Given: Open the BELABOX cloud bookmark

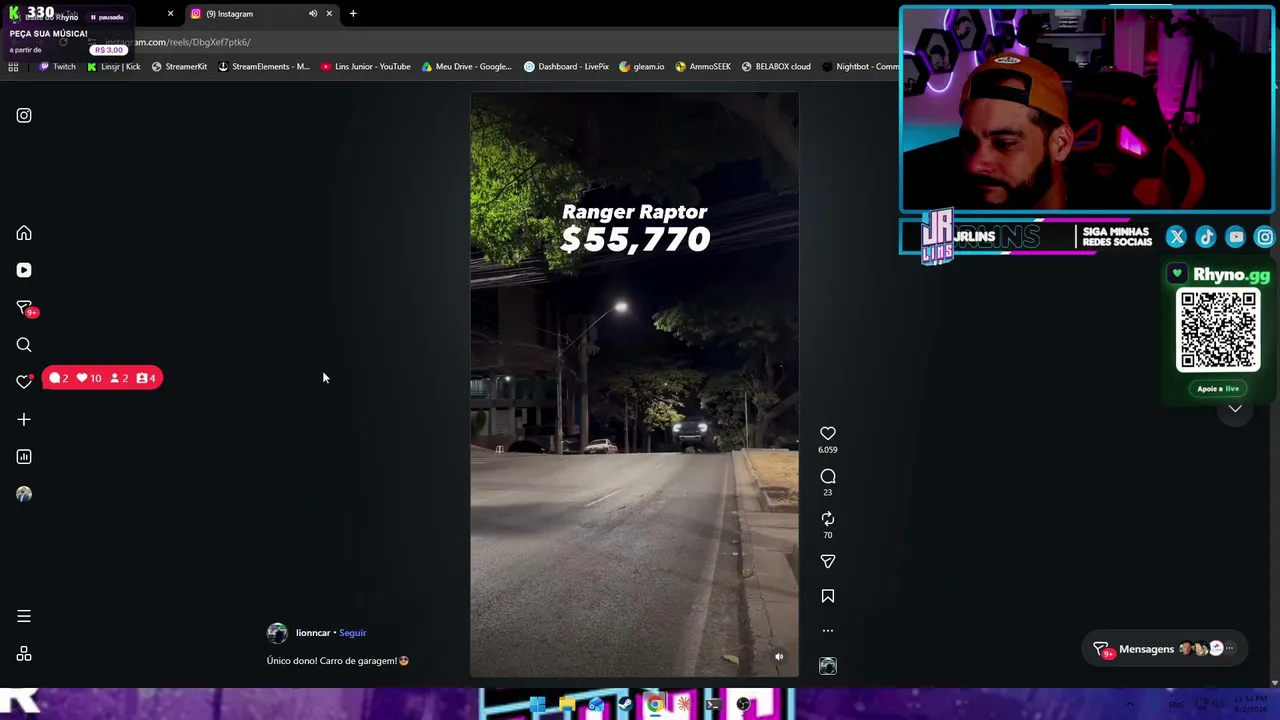Looking at the screenshot, I should [x=776, y=67].
